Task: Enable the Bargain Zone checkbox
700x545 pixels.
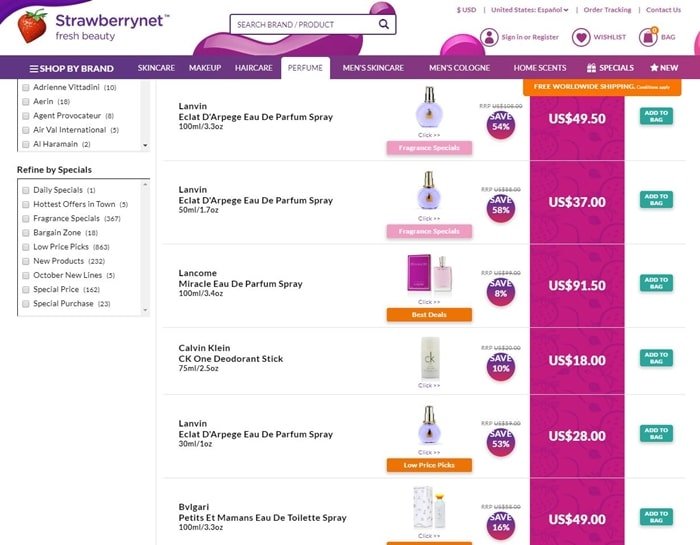Action: tap(26, 233)
